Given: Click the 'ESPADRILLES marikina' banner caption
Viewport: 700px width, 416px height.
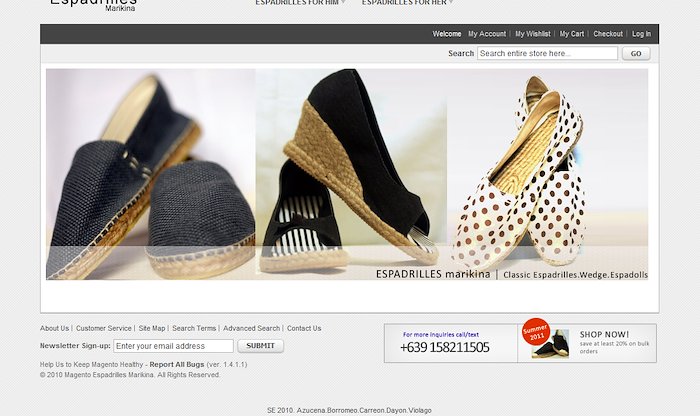Looking at the screenshot, I should tap(433, 274).
